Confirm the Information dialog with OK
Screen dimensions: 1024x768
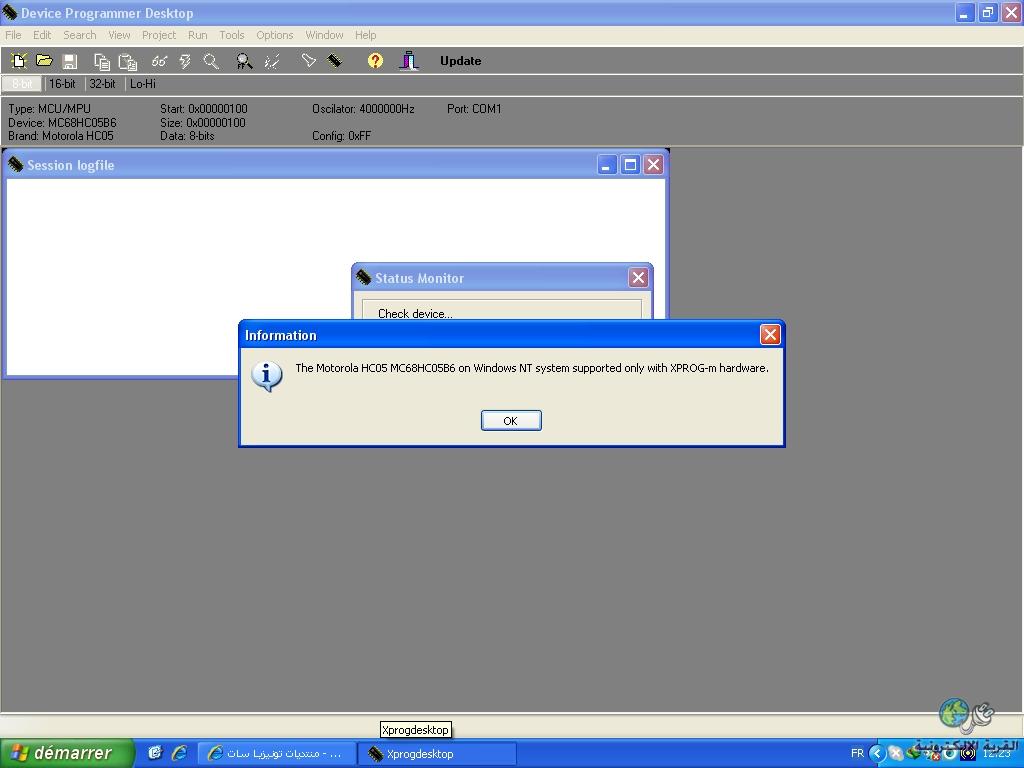(511, 421)
